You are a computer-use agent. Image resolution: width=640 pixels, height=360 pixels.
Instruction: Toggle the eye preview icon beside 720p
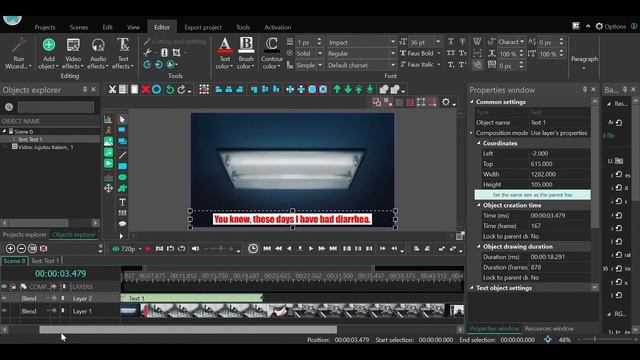[x=116, y=249]
